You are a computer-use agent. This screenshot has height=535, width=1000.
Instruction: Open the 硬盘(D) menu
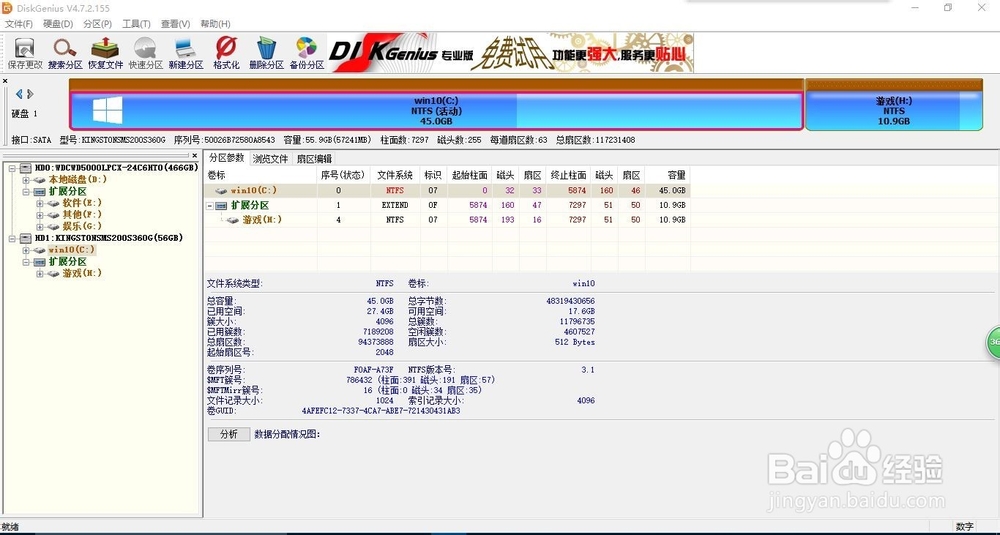point(58,24)
